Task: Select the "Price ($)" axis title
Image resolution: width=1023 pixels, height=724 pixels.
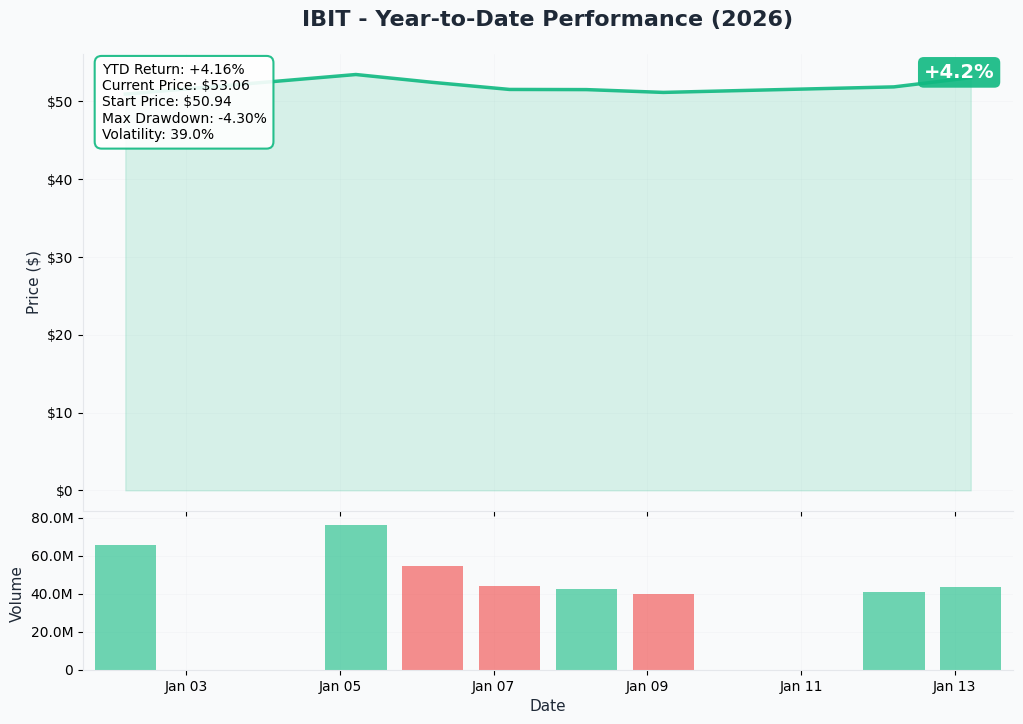Action: click(x=33, y=282)
